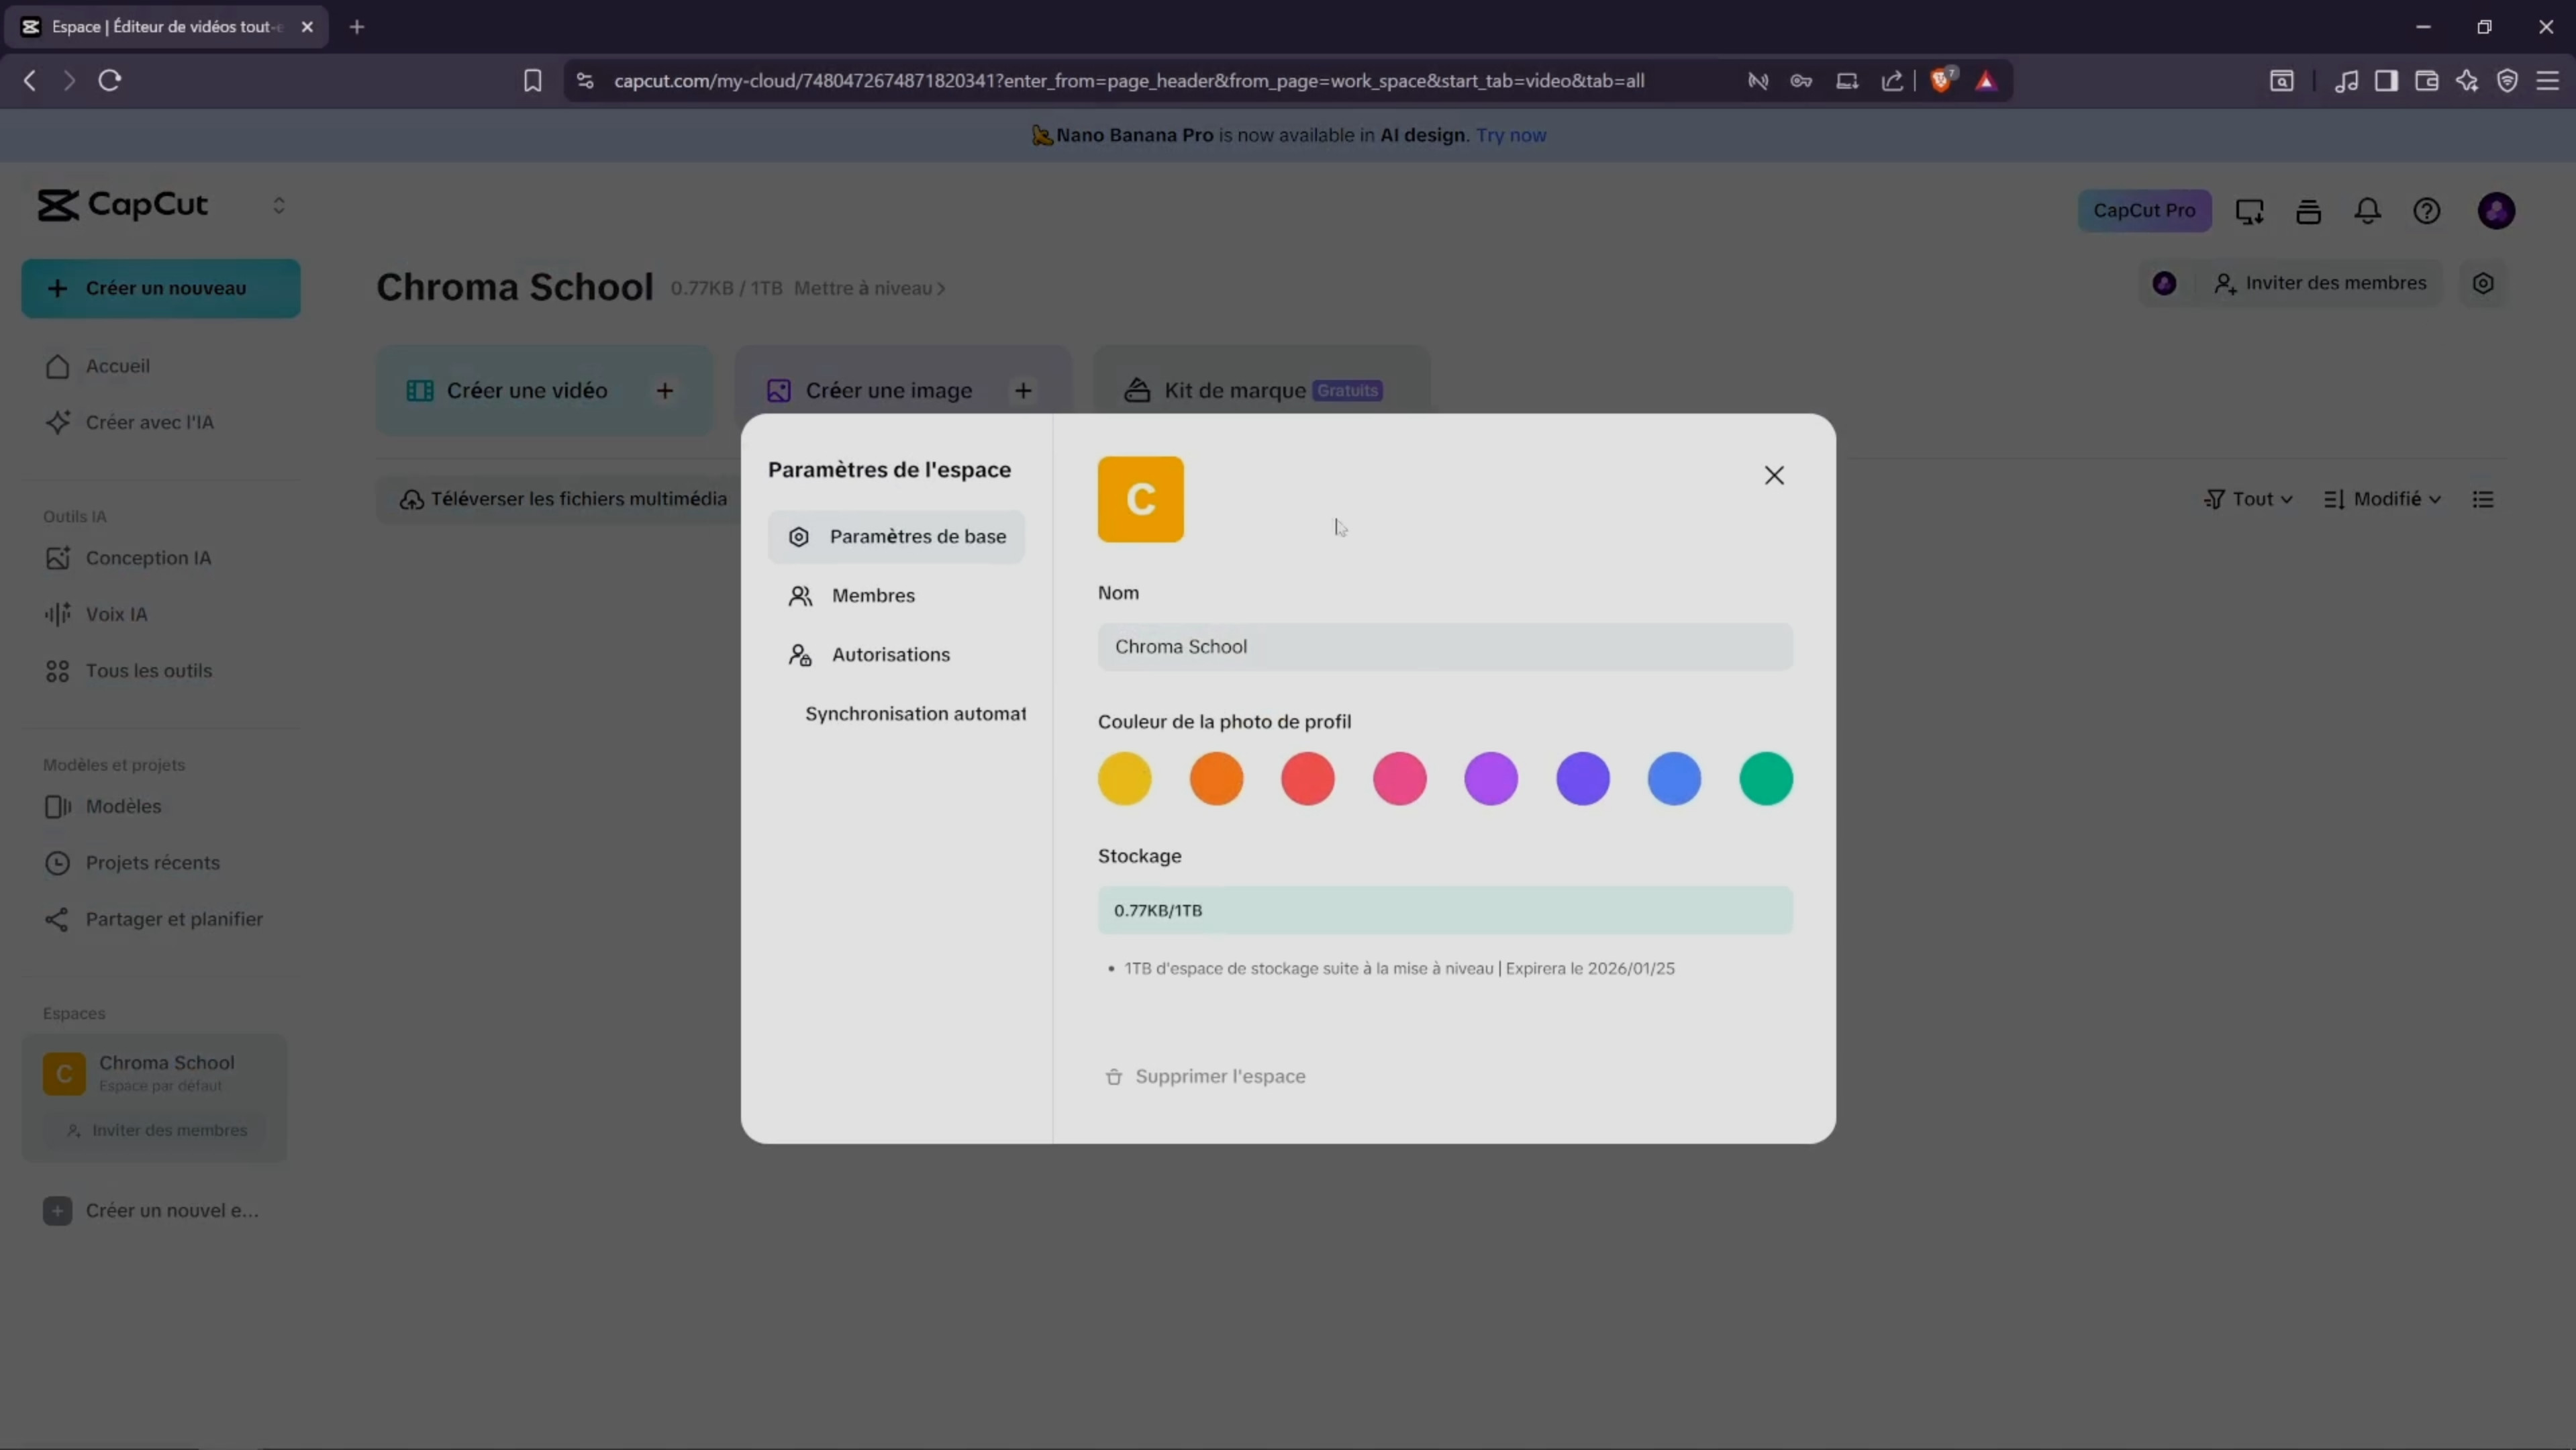Viewport: 2576px width, 1450px height.
Task: Click the Nom text field
Action: point(1444,646)
